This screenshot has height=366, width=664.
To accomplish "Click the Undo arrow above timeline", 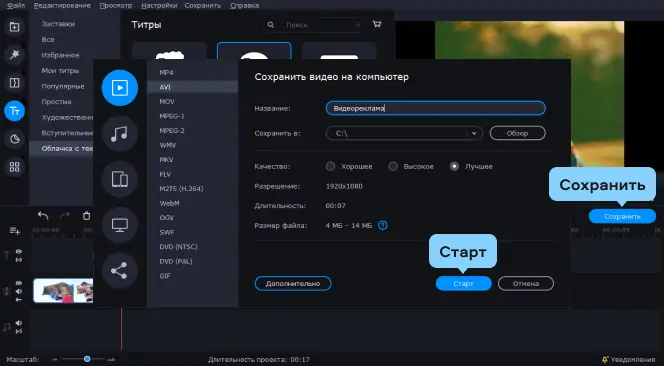I will (x=43, y=216).
